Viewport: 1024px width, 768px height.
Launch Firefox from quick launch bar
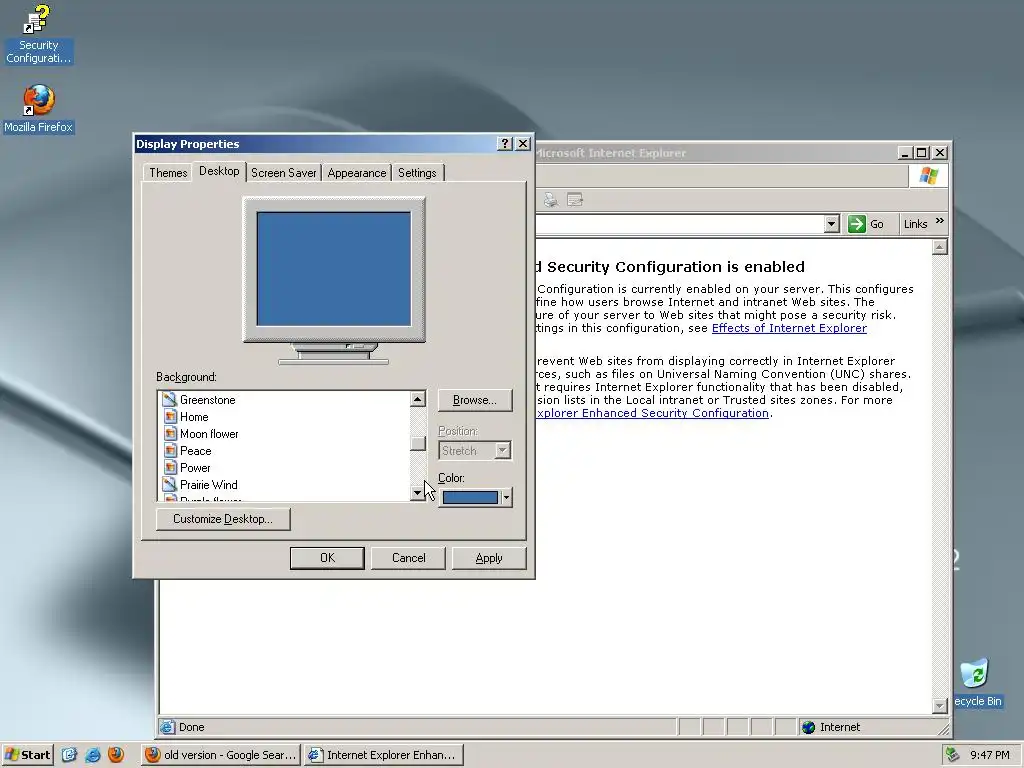click(116, 754)
